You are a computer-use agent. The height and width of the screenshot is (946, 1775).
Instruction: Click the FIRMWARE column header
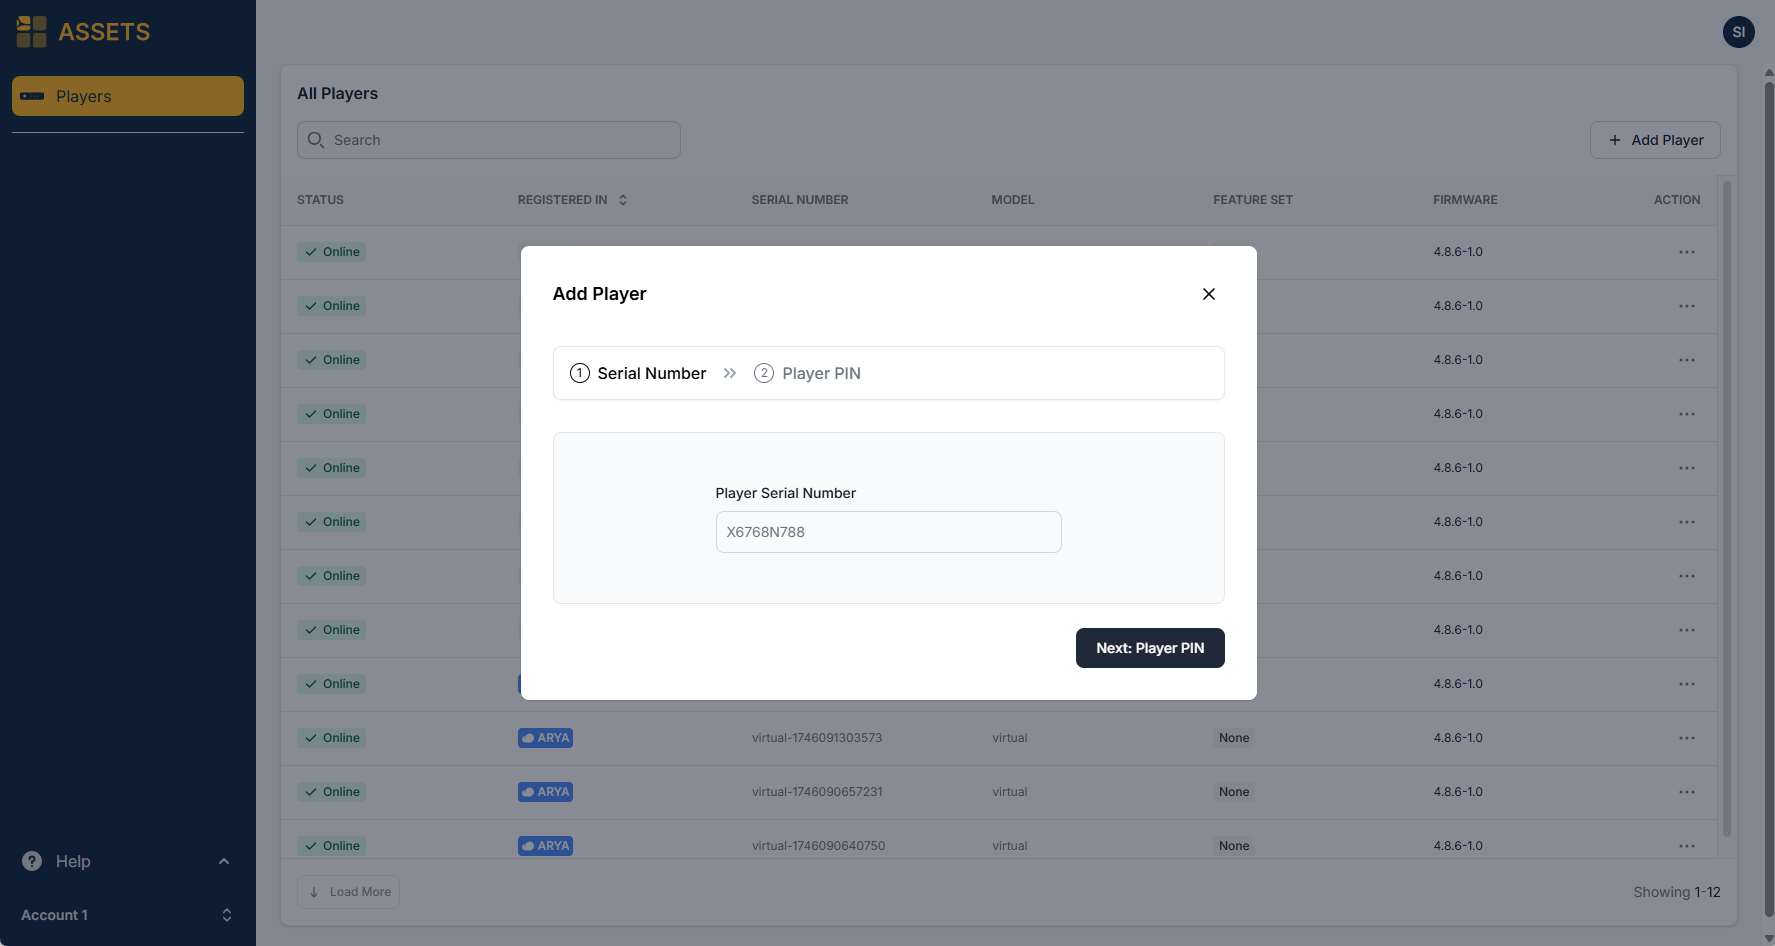pyautogui.click(x=1465, y=200)
